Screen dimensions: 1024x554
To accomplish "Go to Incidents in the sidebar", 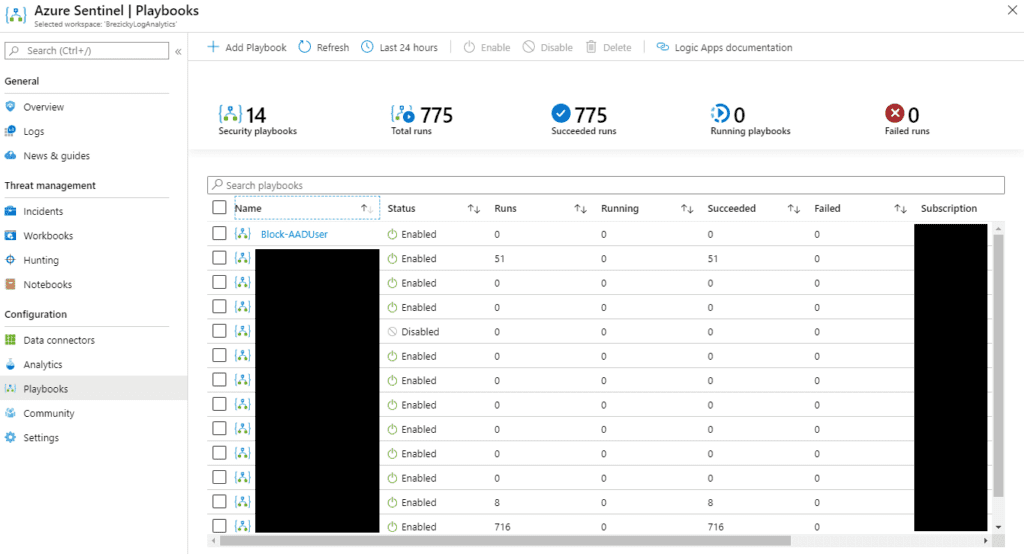I will click(43, 211).
